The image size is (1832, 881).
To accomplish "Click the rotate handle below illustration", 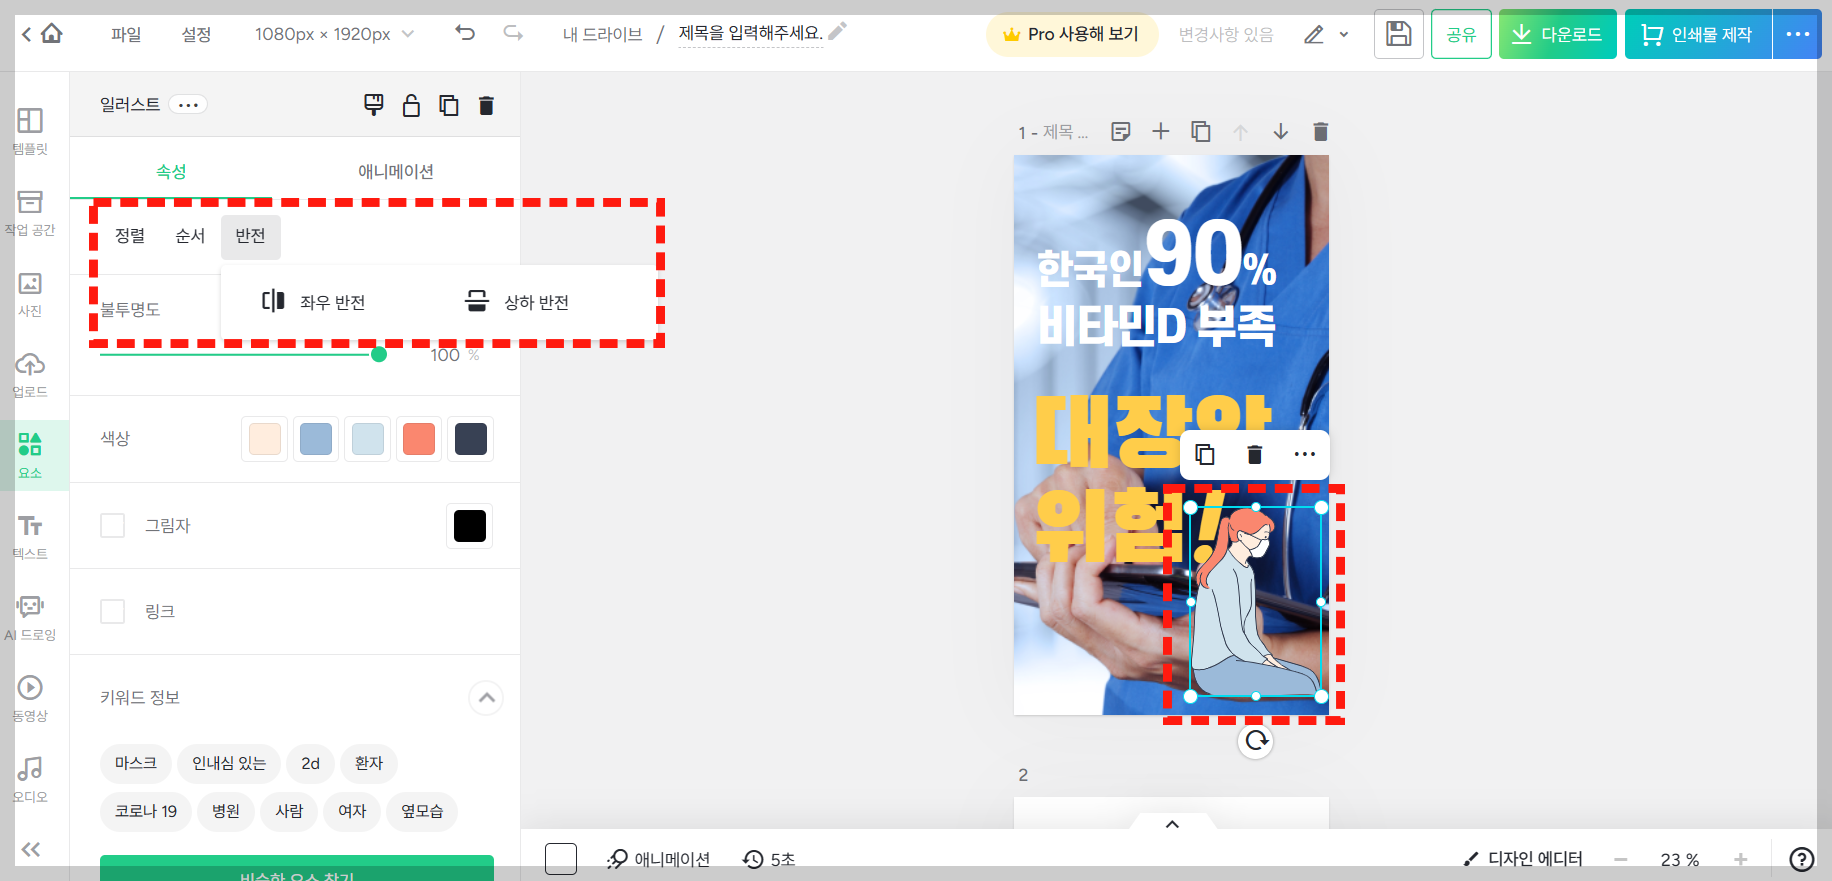I will coord(1256,740).
